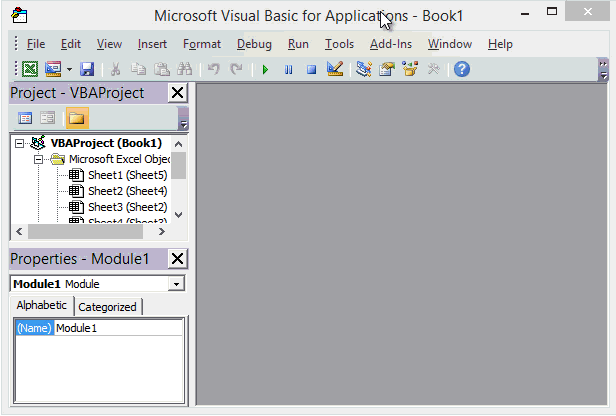The height and width of the screenshot is (416, 616).
Task: Open the Project Explorer toolbar icon
Action: point(364,70)
